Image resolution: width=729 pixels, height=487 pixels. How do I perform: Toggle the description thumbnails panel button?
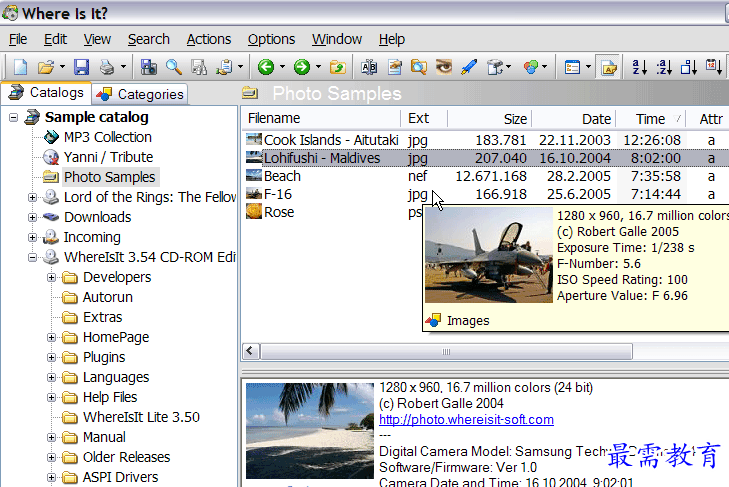[609, 67]
